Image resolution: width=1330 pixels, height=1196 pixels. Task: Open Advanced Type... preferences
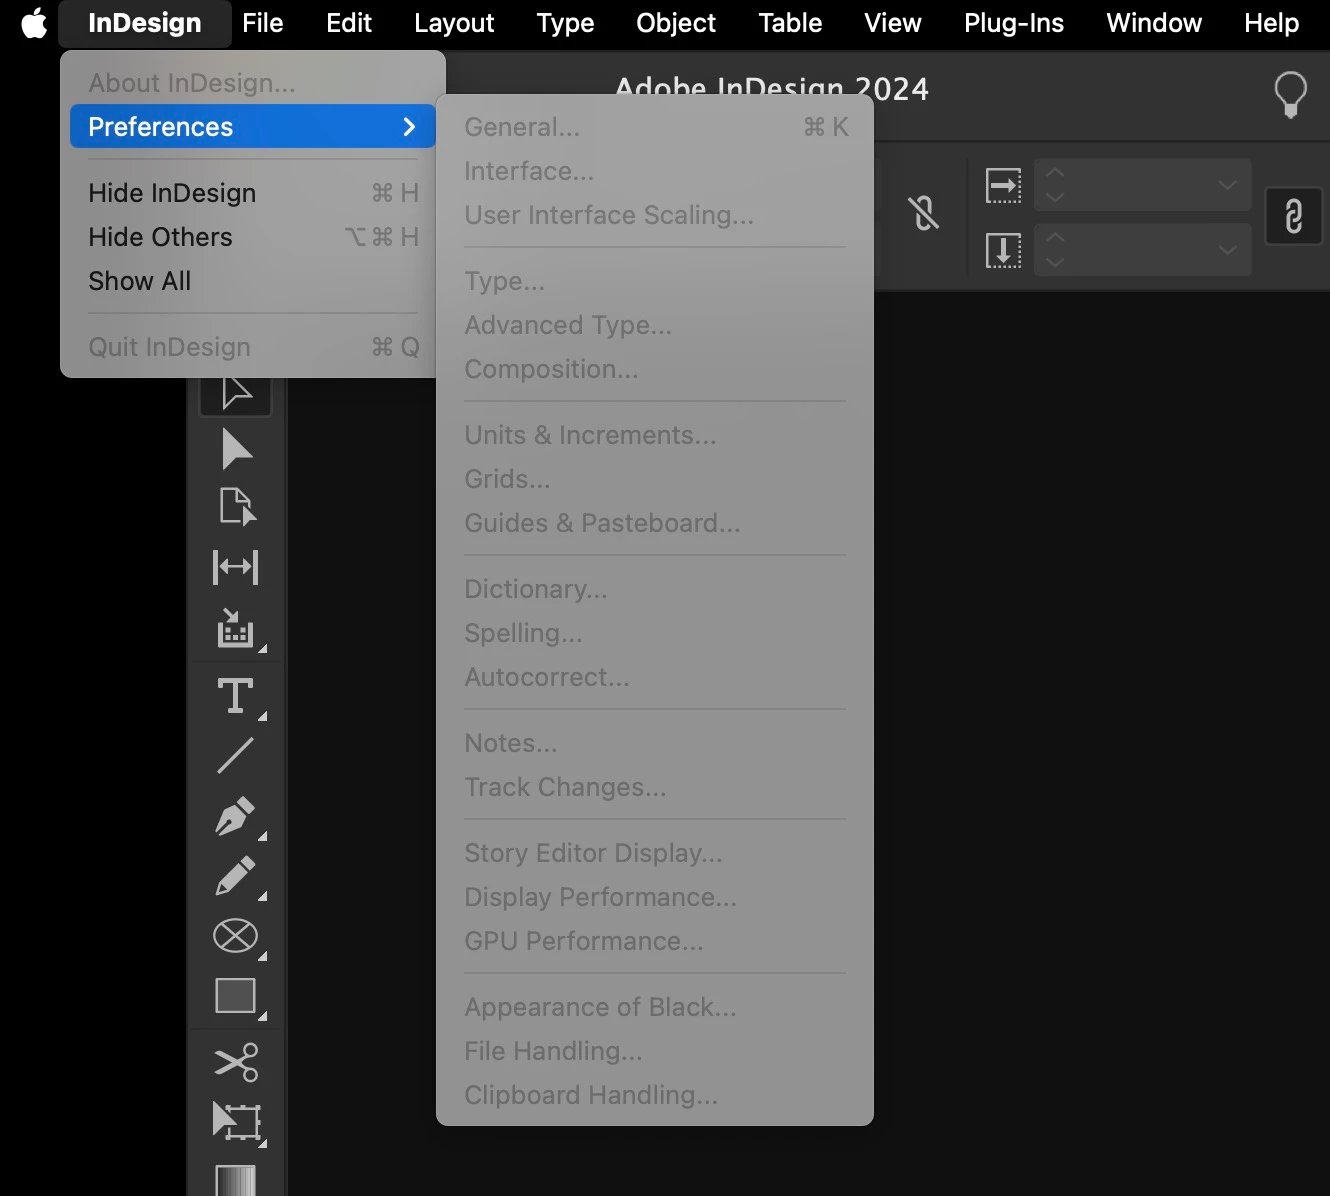[x=655, y=325]
